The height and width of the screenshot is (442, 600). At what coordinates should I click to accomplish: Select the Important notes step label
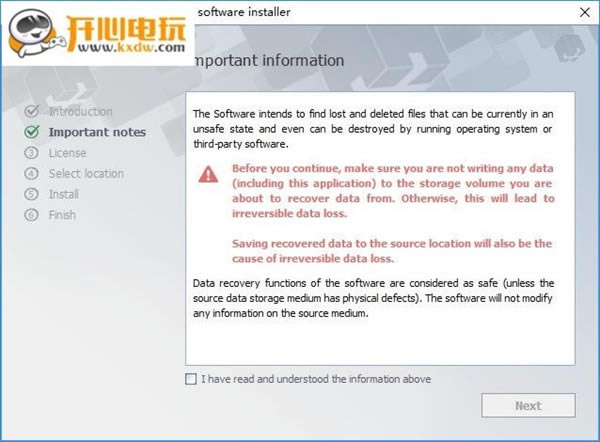(97, 132)
